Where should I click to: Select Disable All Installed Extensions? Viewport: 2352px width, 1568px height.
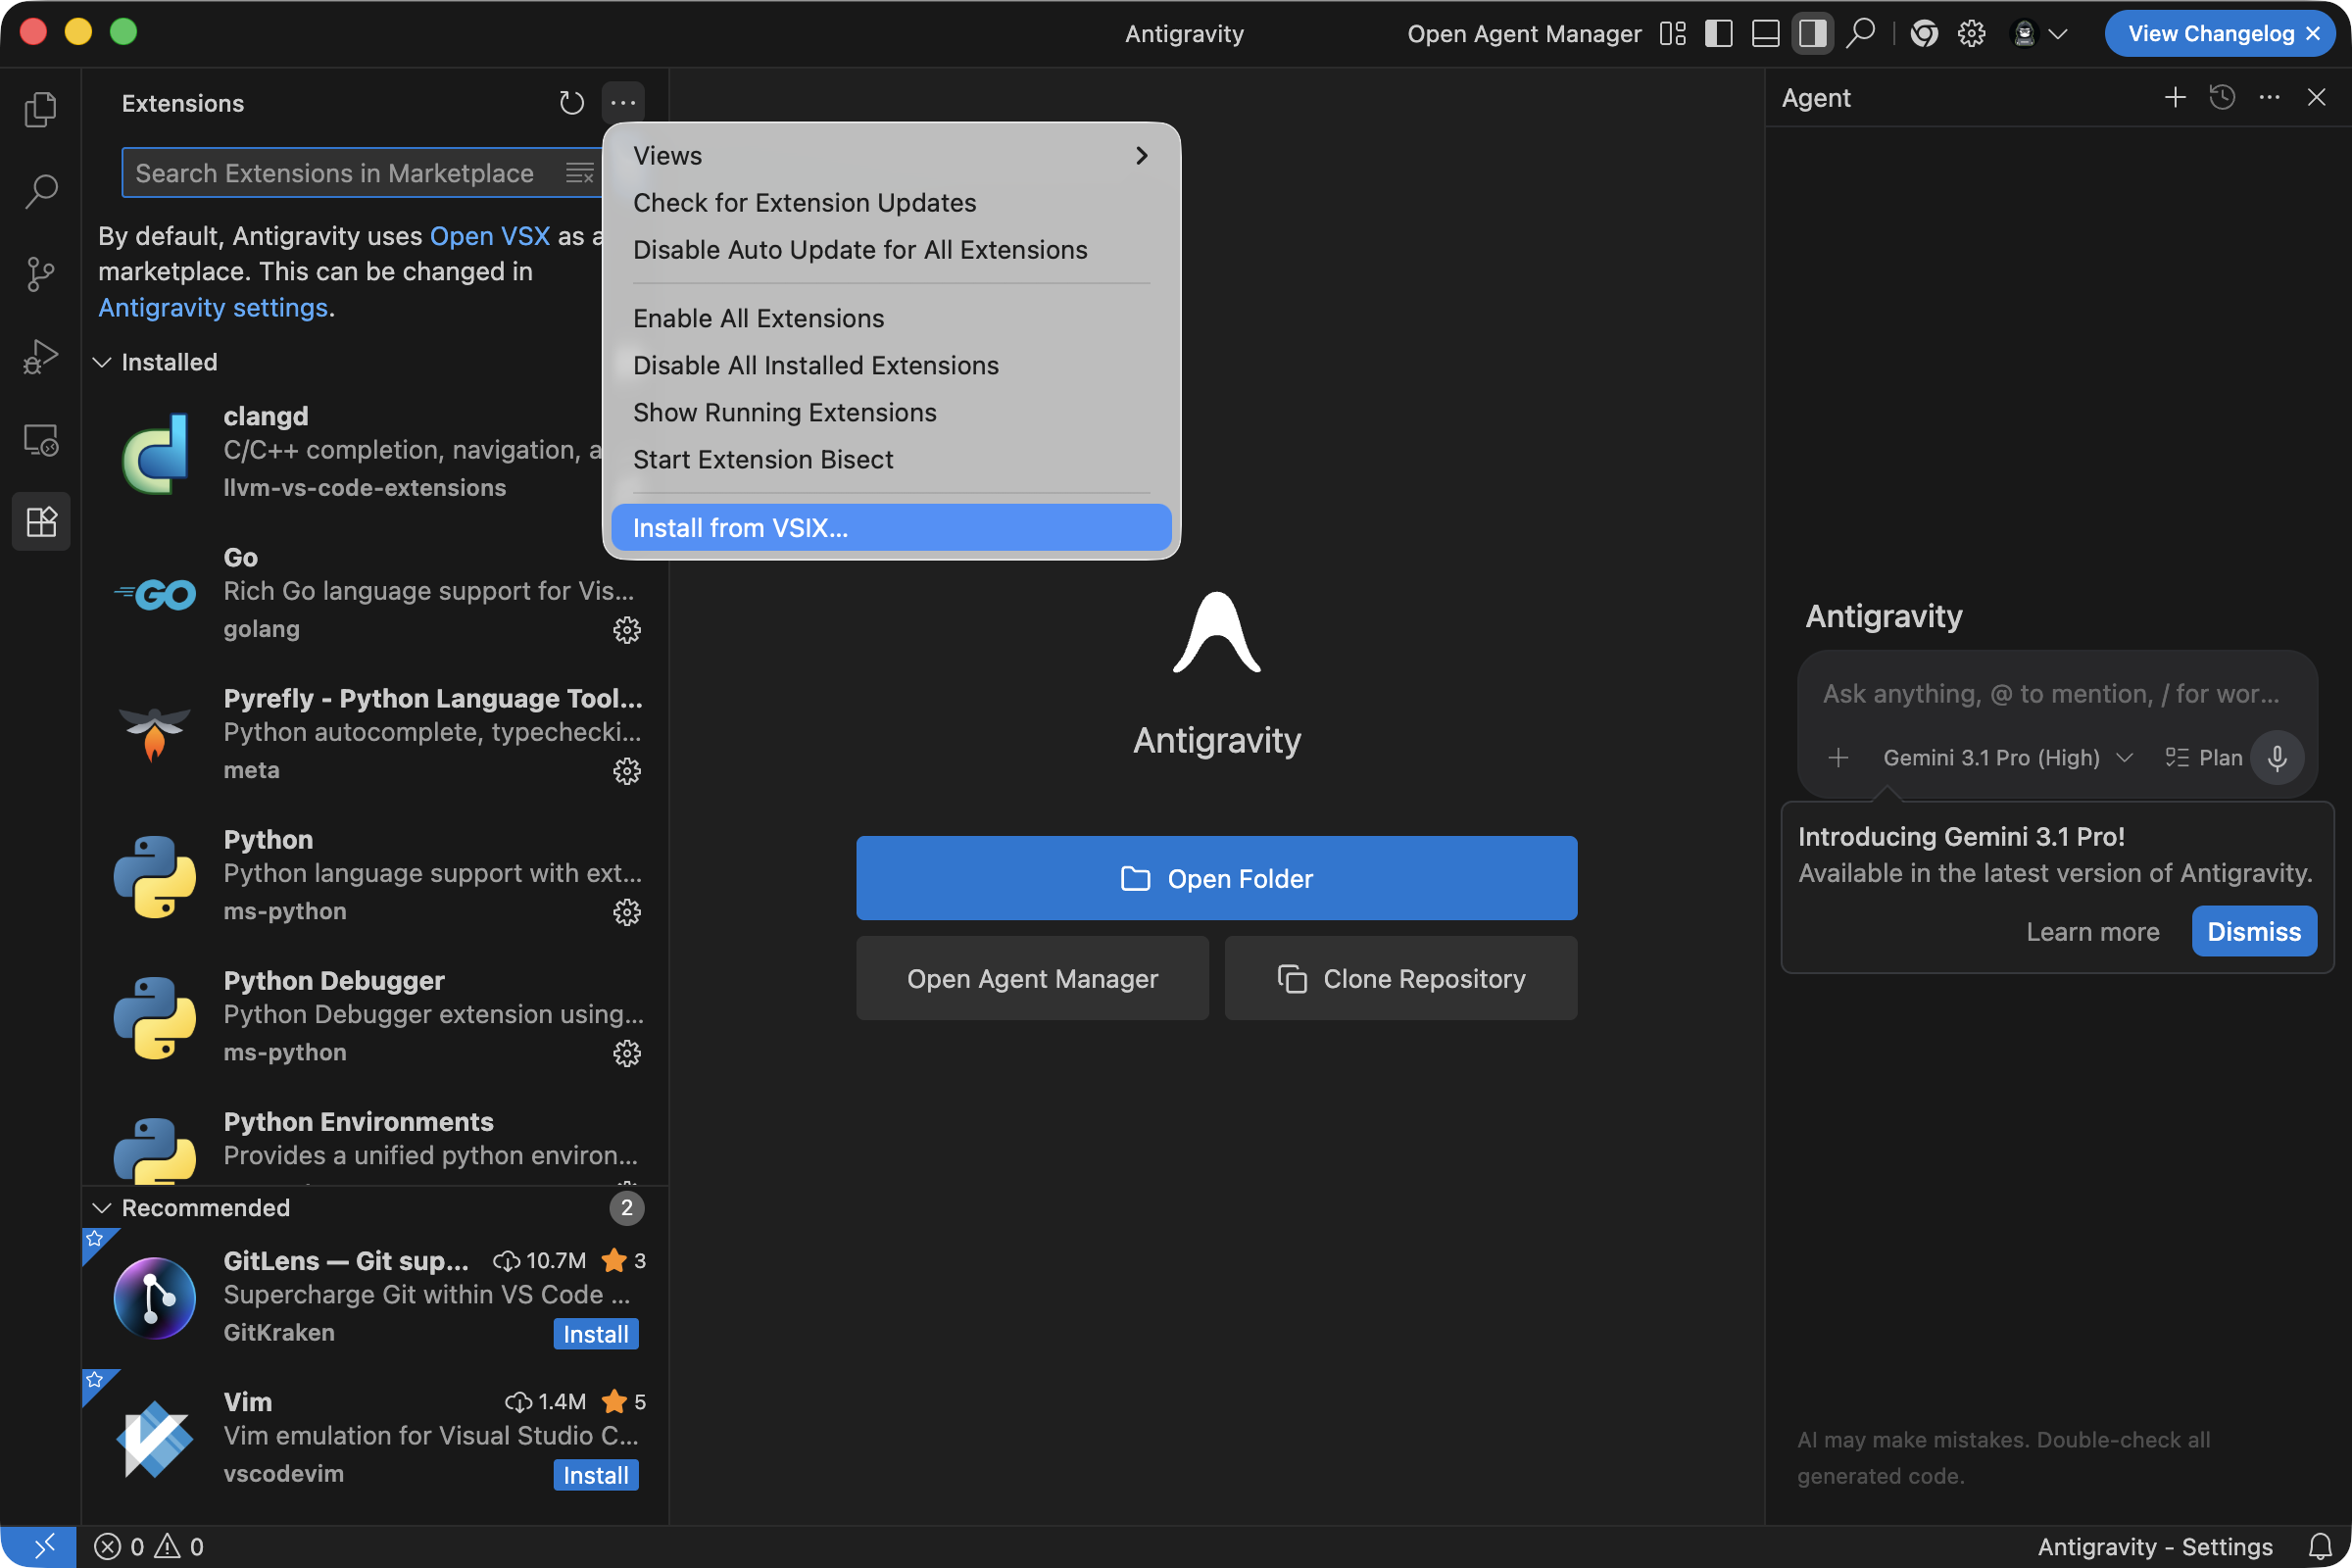[891, 365]
